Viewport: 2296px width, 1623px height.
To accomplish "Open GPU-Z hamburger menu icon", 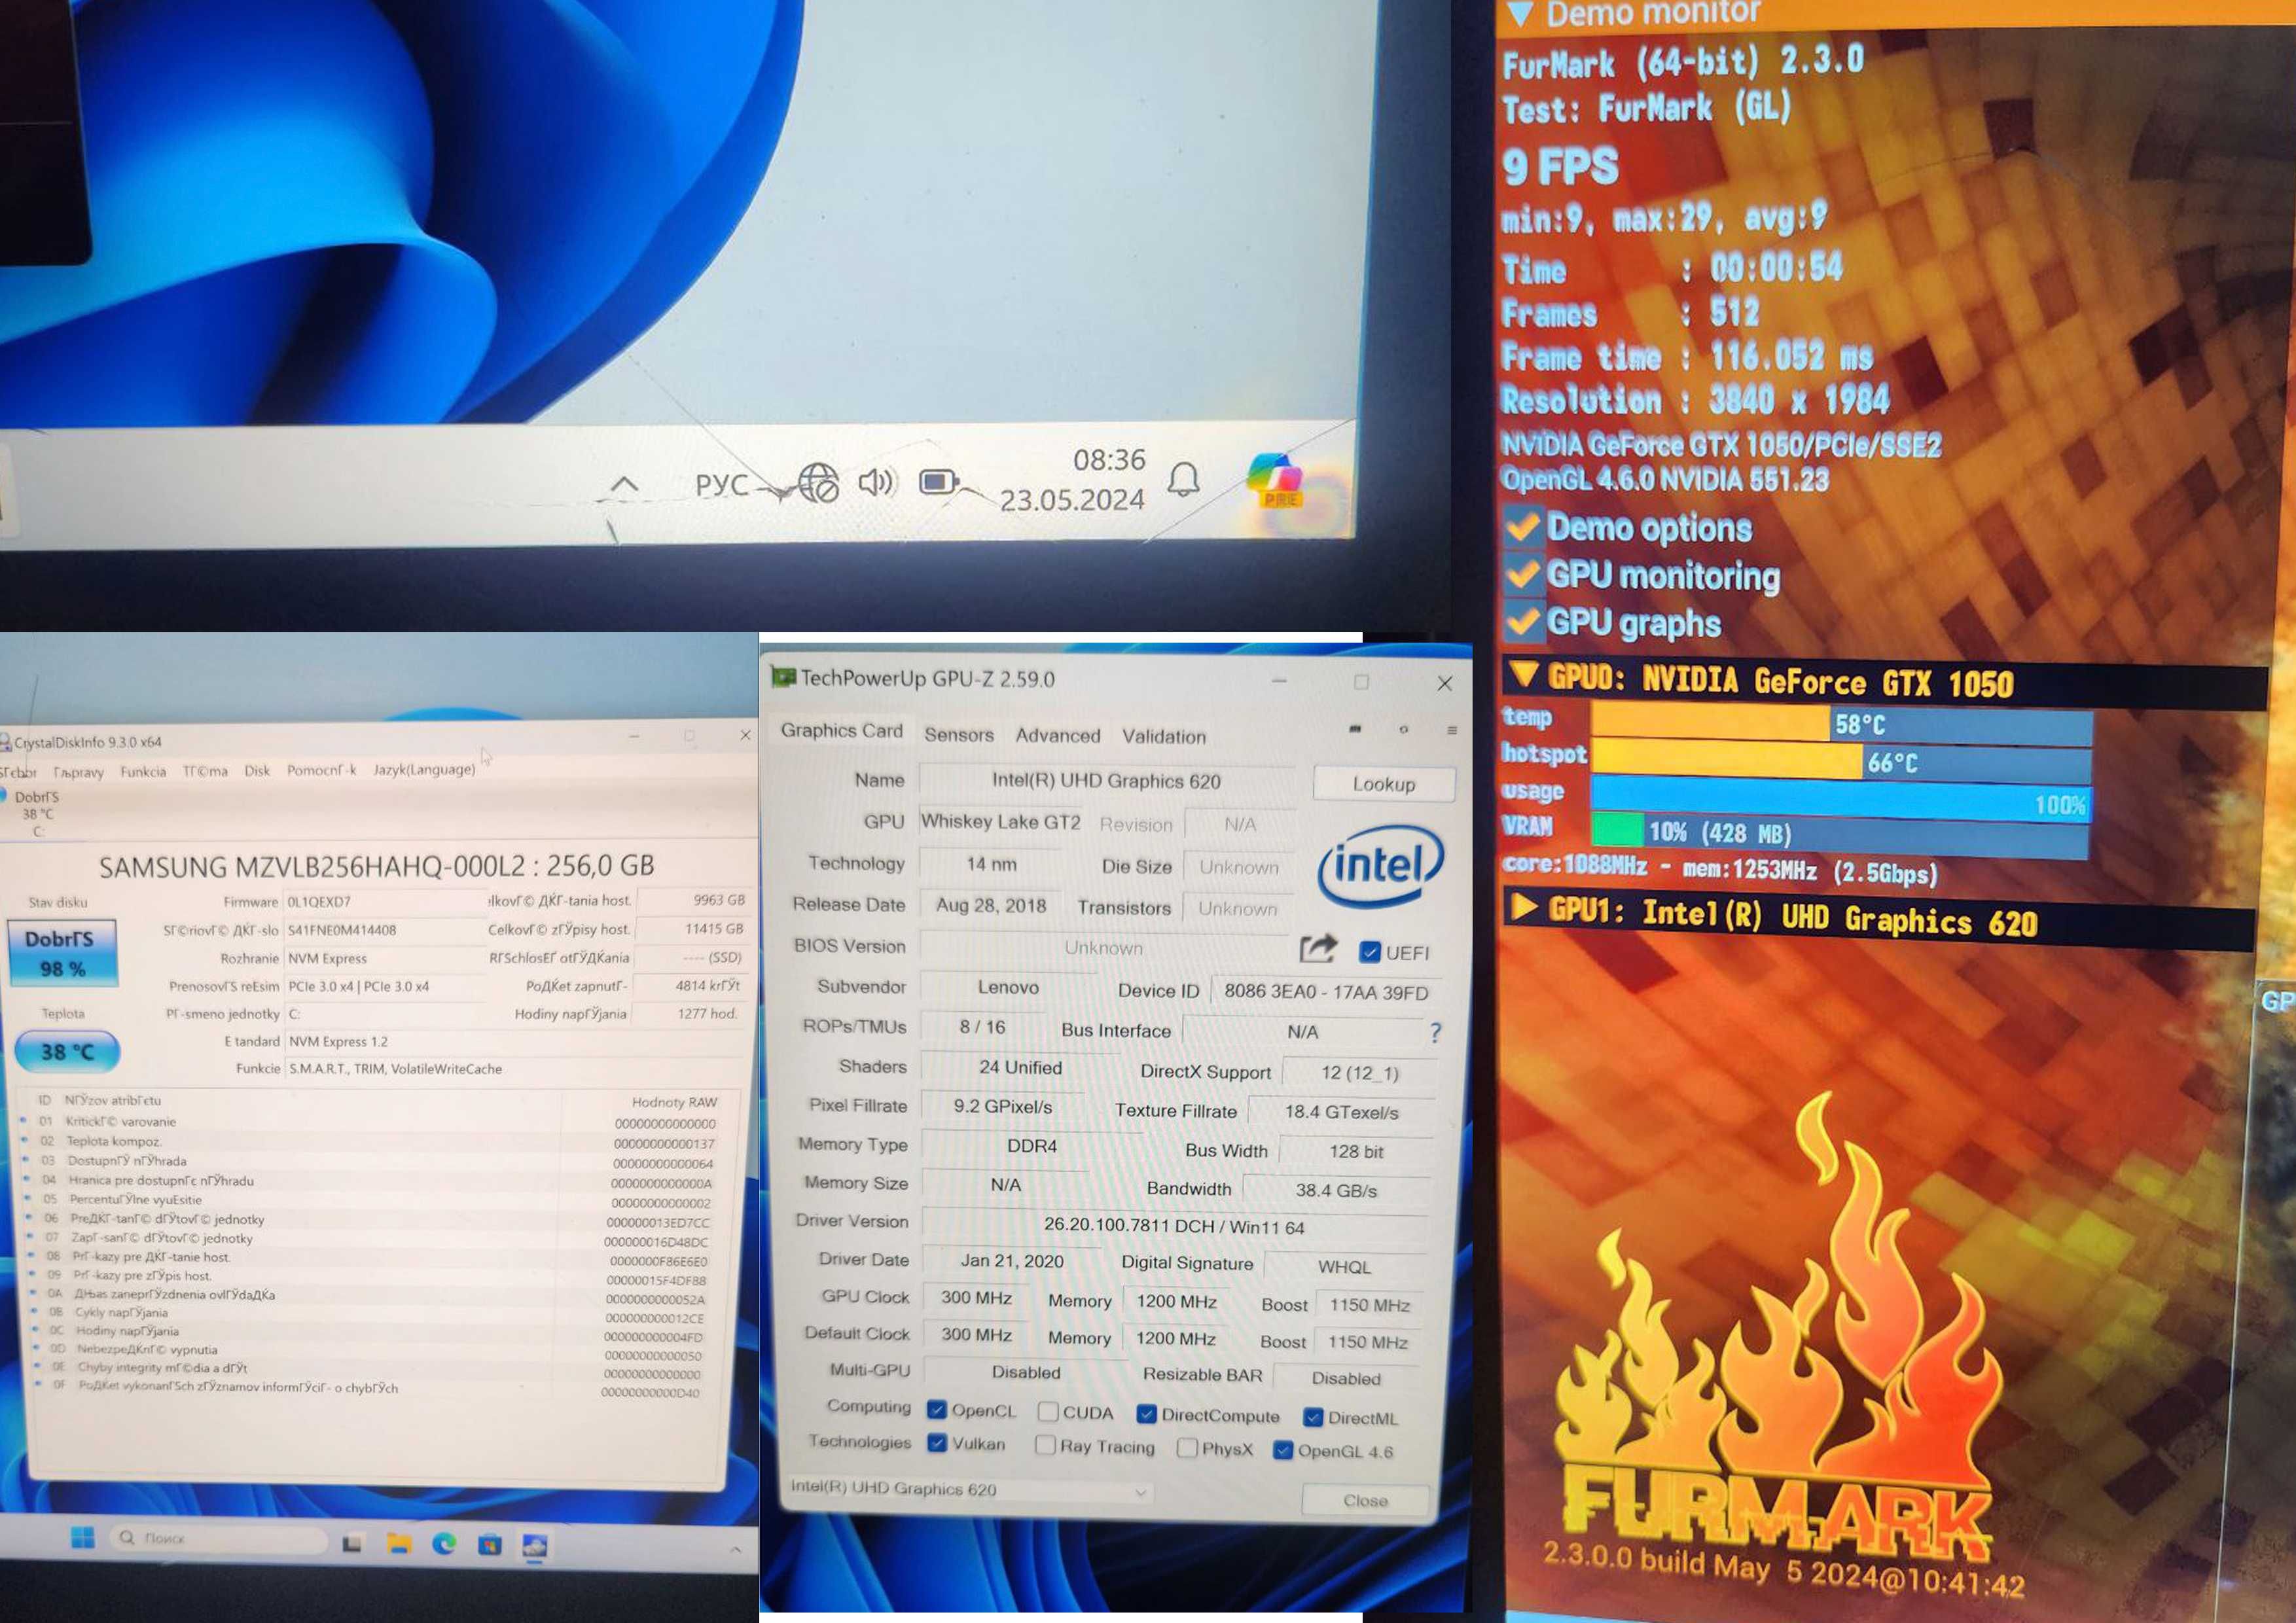I will coord(1452,730).
